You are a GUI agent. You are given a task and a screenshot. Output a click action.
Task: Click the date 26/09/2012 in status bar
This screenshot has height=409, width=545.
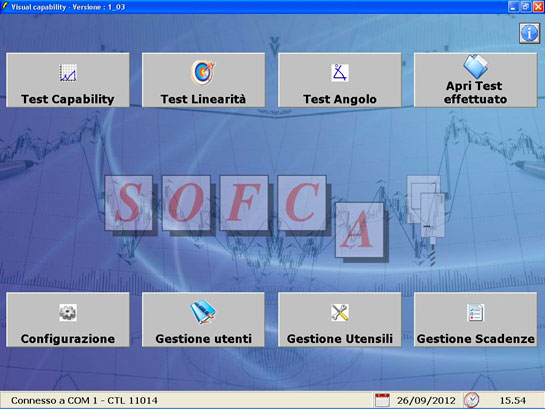coord(426,400)
